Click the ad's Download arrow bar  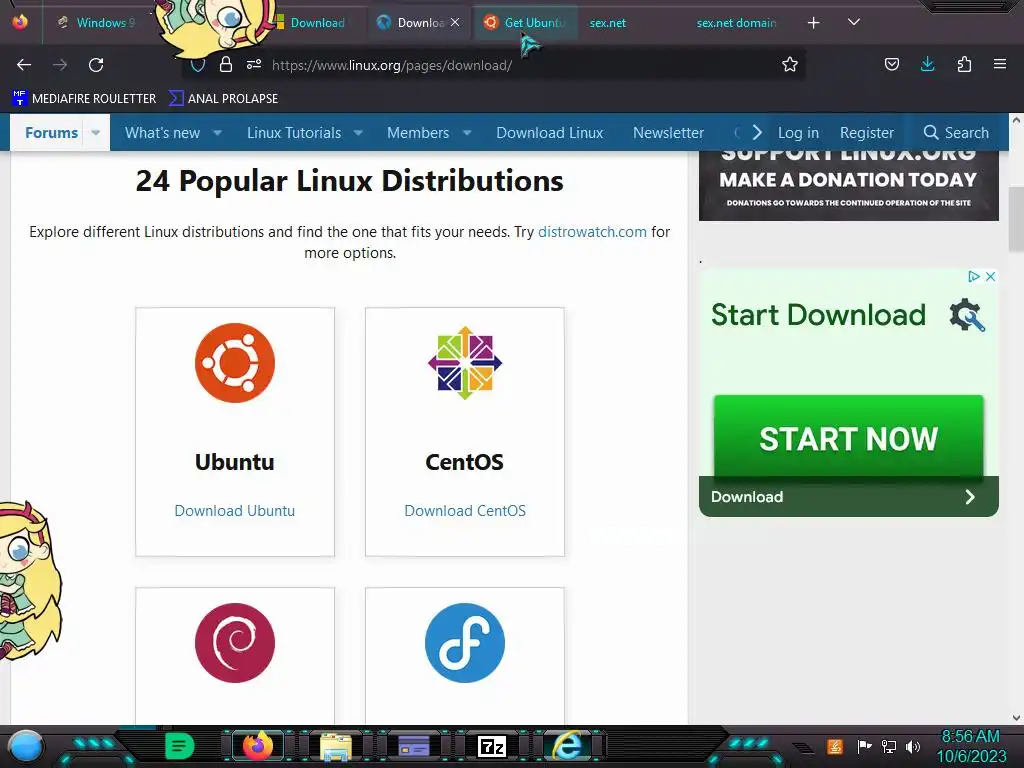pyautogui.click(x=848, y=497)
